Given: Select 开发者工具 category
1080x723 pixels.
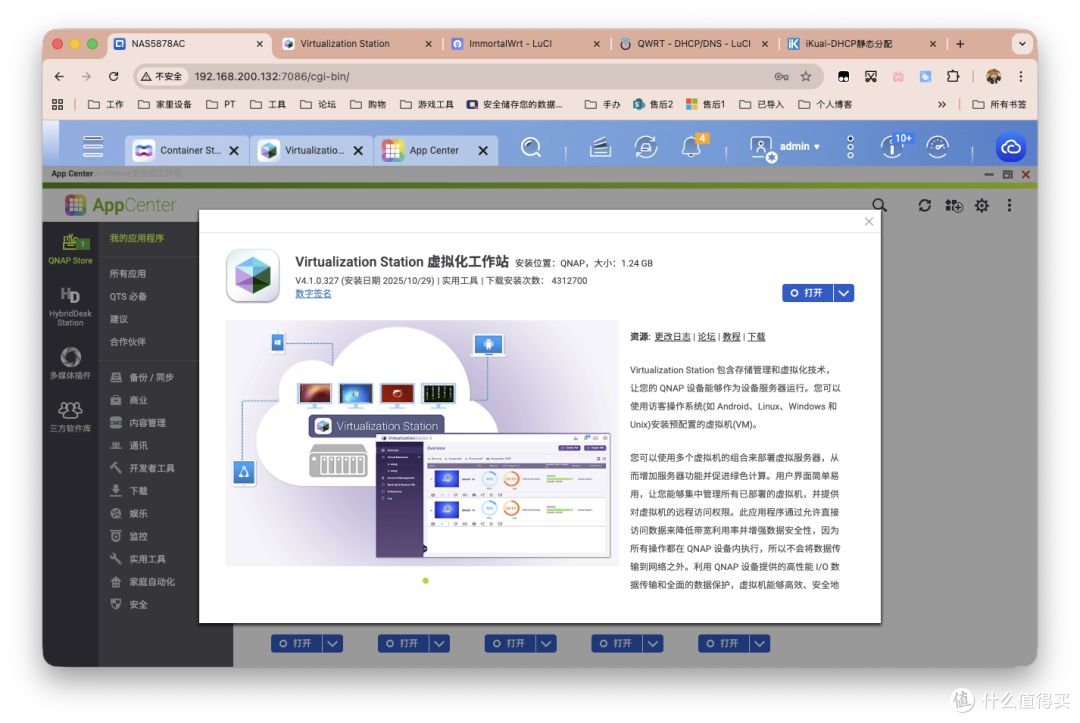Looking at the screenshot, I should pyautogui.click(x=143, y=468).
